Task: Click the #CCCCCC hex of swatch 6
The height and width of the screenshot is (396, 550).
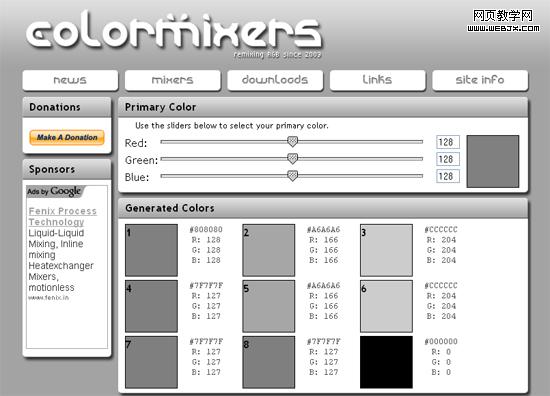Action: [441, 286]
